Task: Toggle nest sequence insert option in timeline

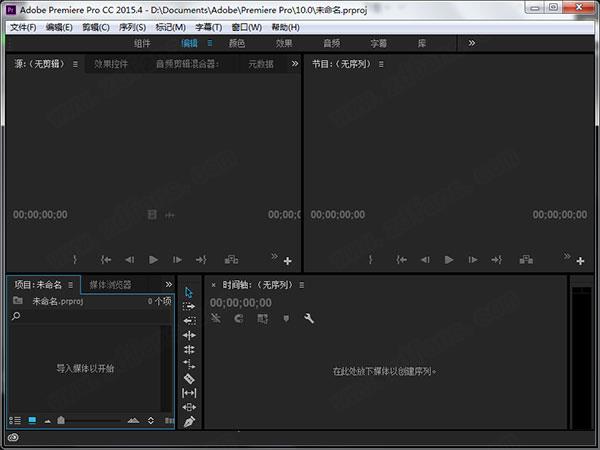Action: click(216, 318)
